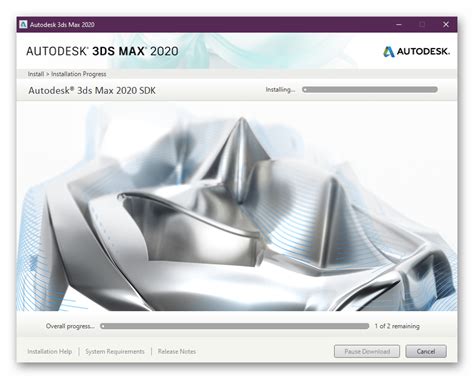Click the SDK component progress bar
The image size is (474, 379).
pyautogui.click(x=370, y=89)
